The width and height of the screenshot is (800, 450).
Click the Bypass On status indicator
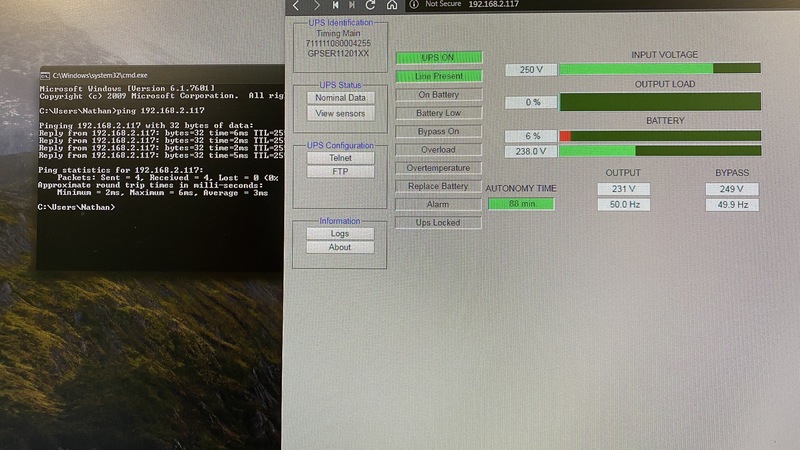439,131
